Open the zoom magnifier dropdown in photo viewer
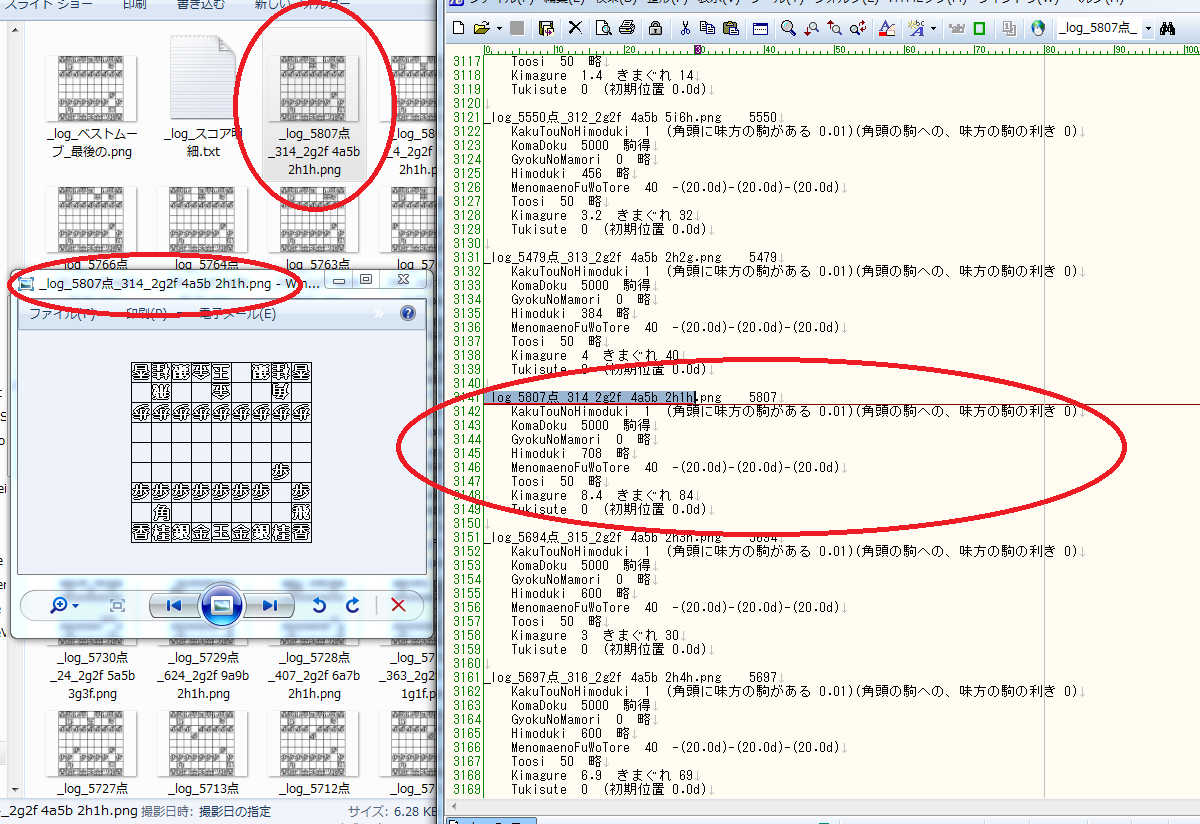This screenshot has height=824, width=1200. click(x=64, y=605)
